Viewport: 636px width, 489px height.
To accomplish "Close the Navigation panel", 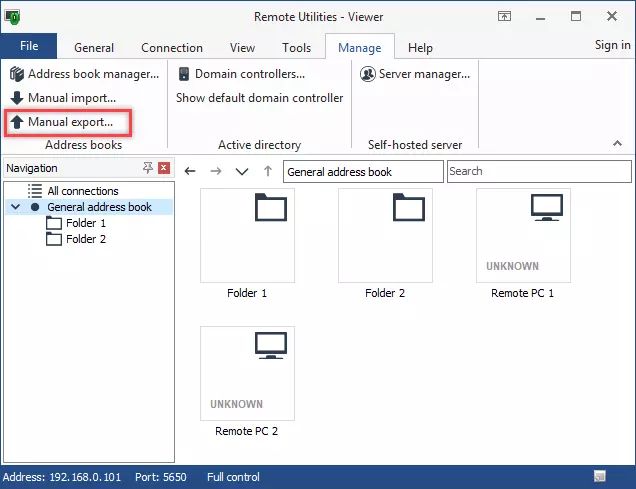I will pyautogui.click(x=164, y=168).
